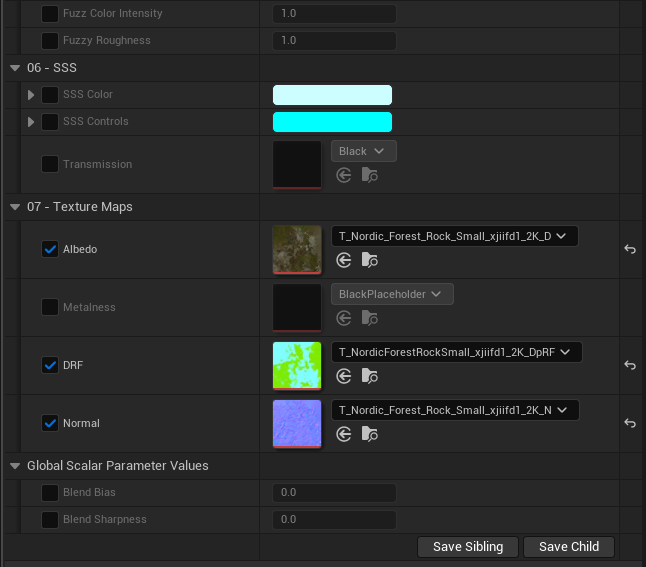Viewport: 646px width, 567px height.
Task: Collapse the 07 - Texture Maps section
Action: click(15, 207)
